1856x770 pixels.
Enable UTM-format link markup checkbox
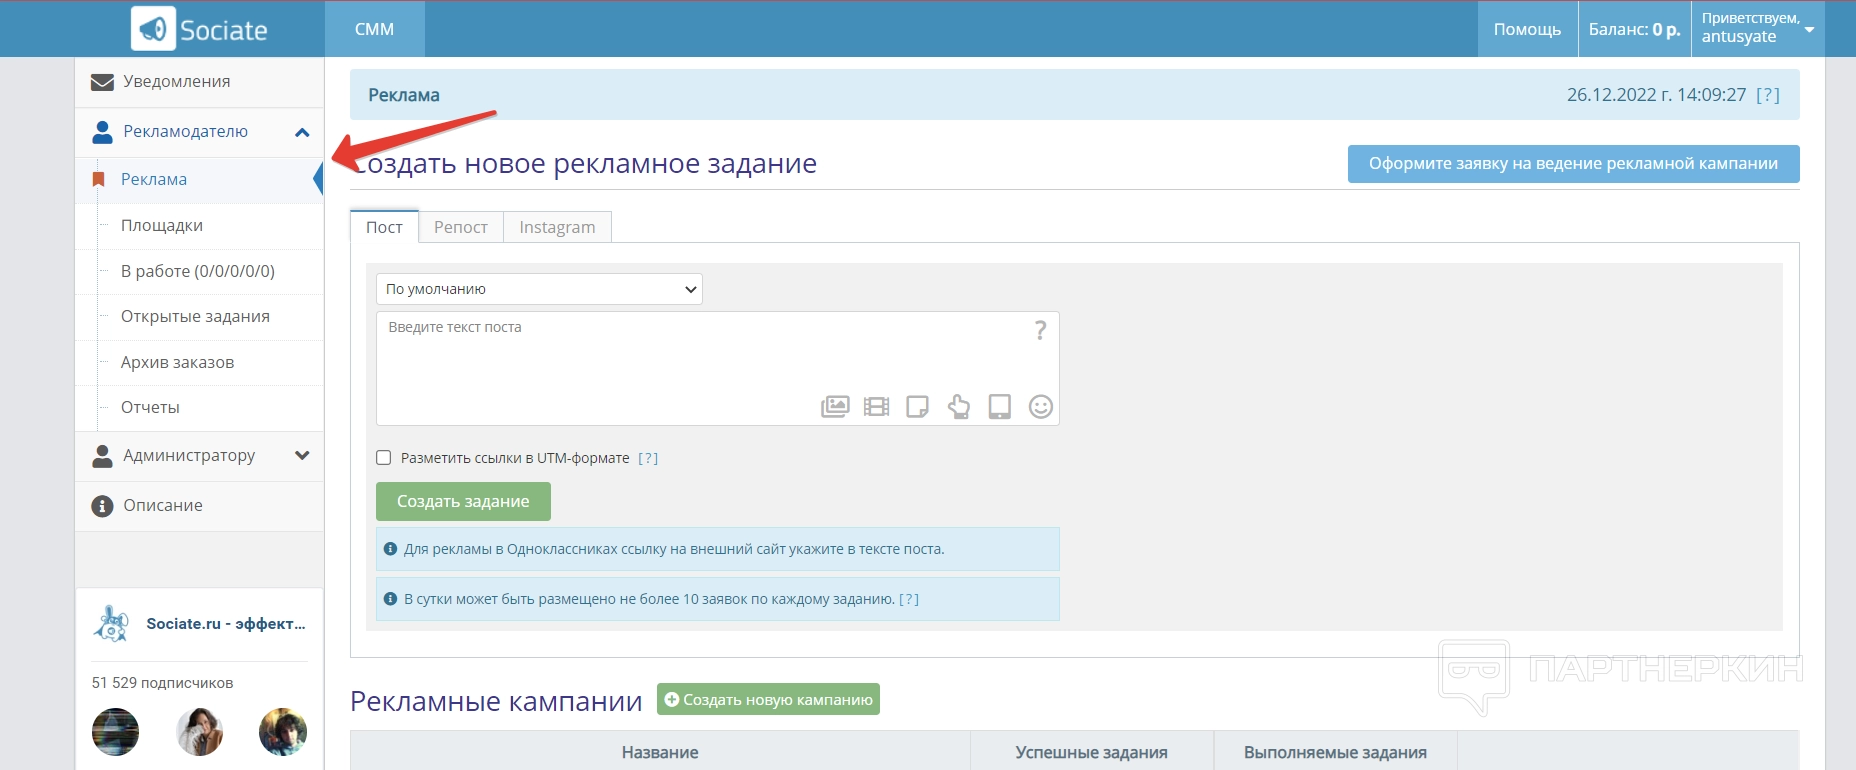pos(384,458)
